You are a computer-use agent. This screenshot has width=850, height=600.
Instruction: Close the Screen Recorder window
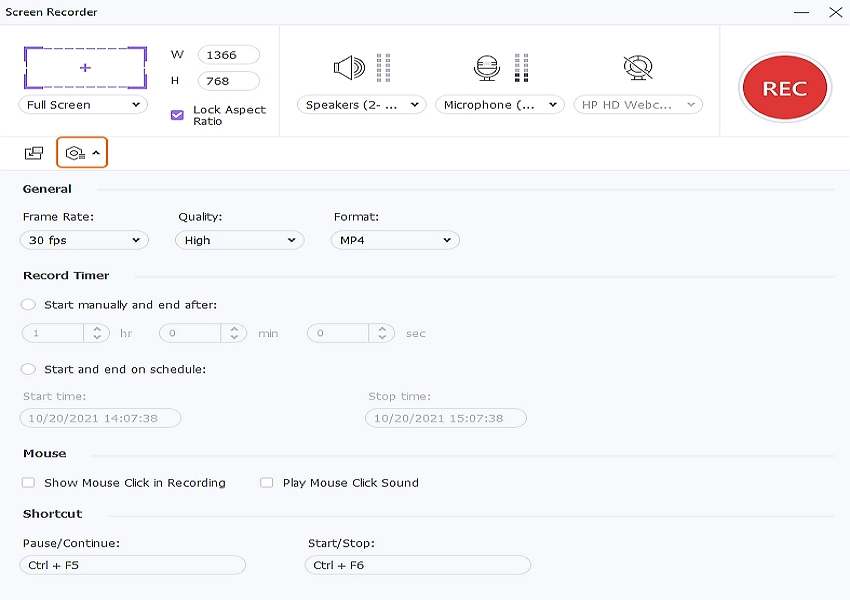click(835, 12)
